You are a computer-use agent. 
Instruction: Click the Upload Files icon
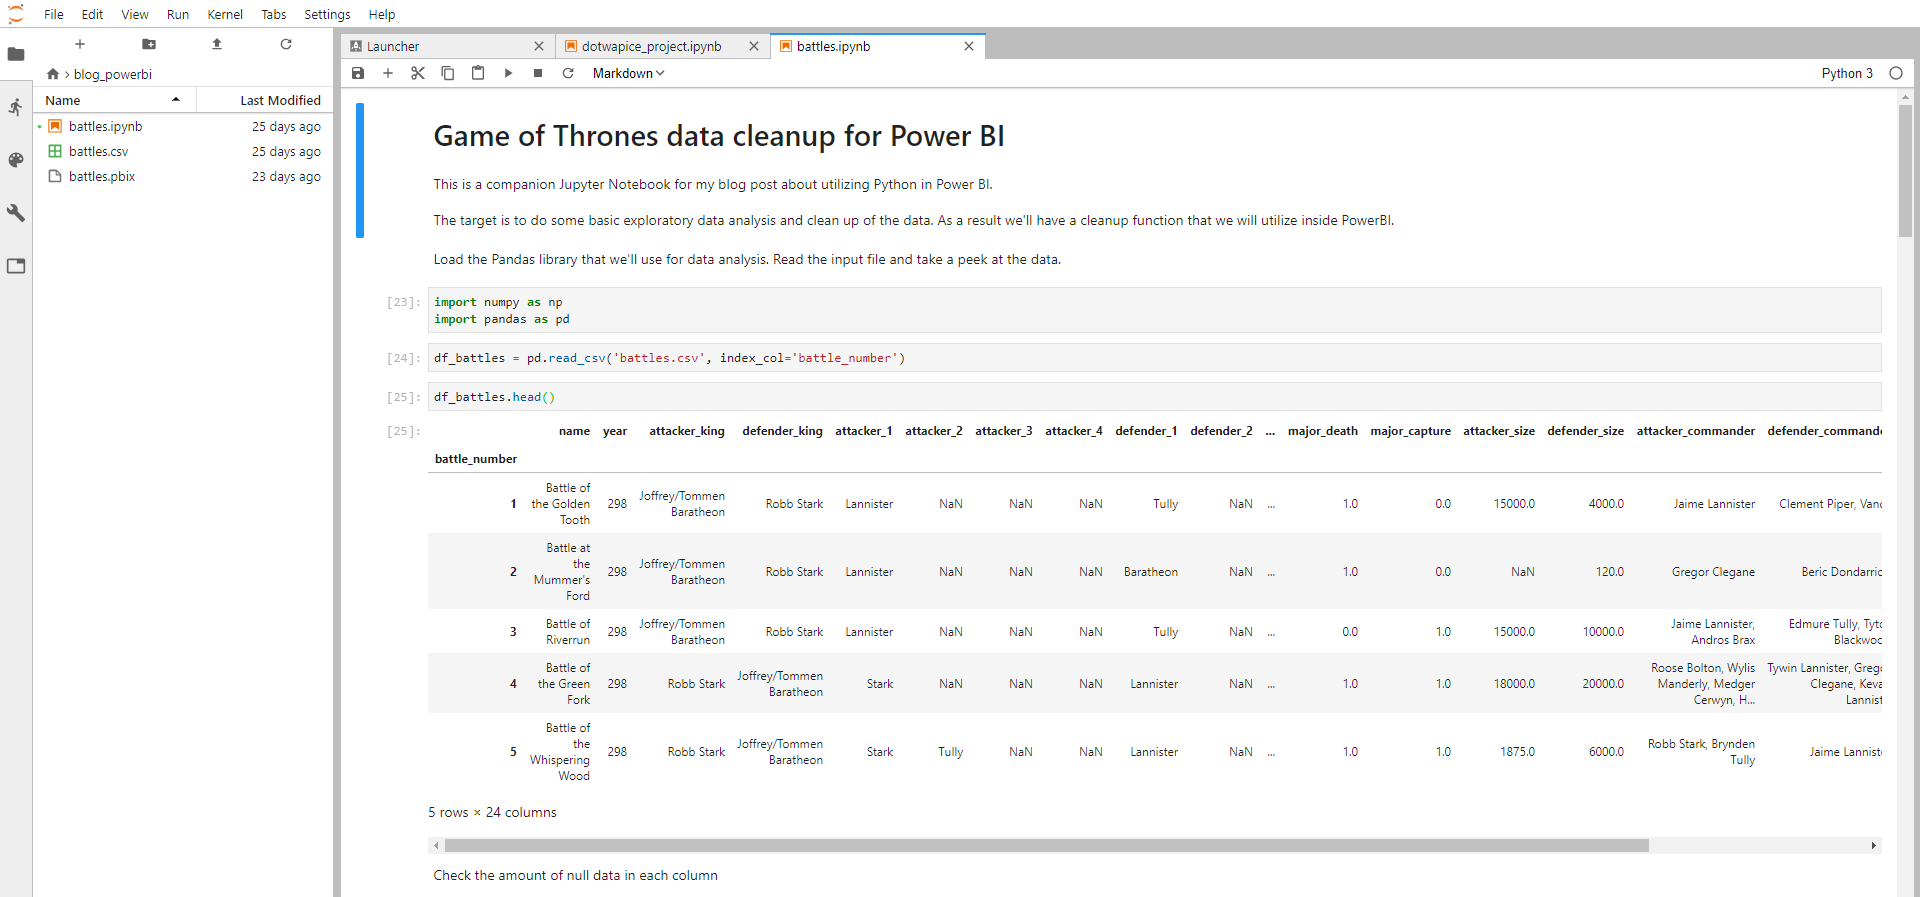pyautogui.click(x=217, y=44)
